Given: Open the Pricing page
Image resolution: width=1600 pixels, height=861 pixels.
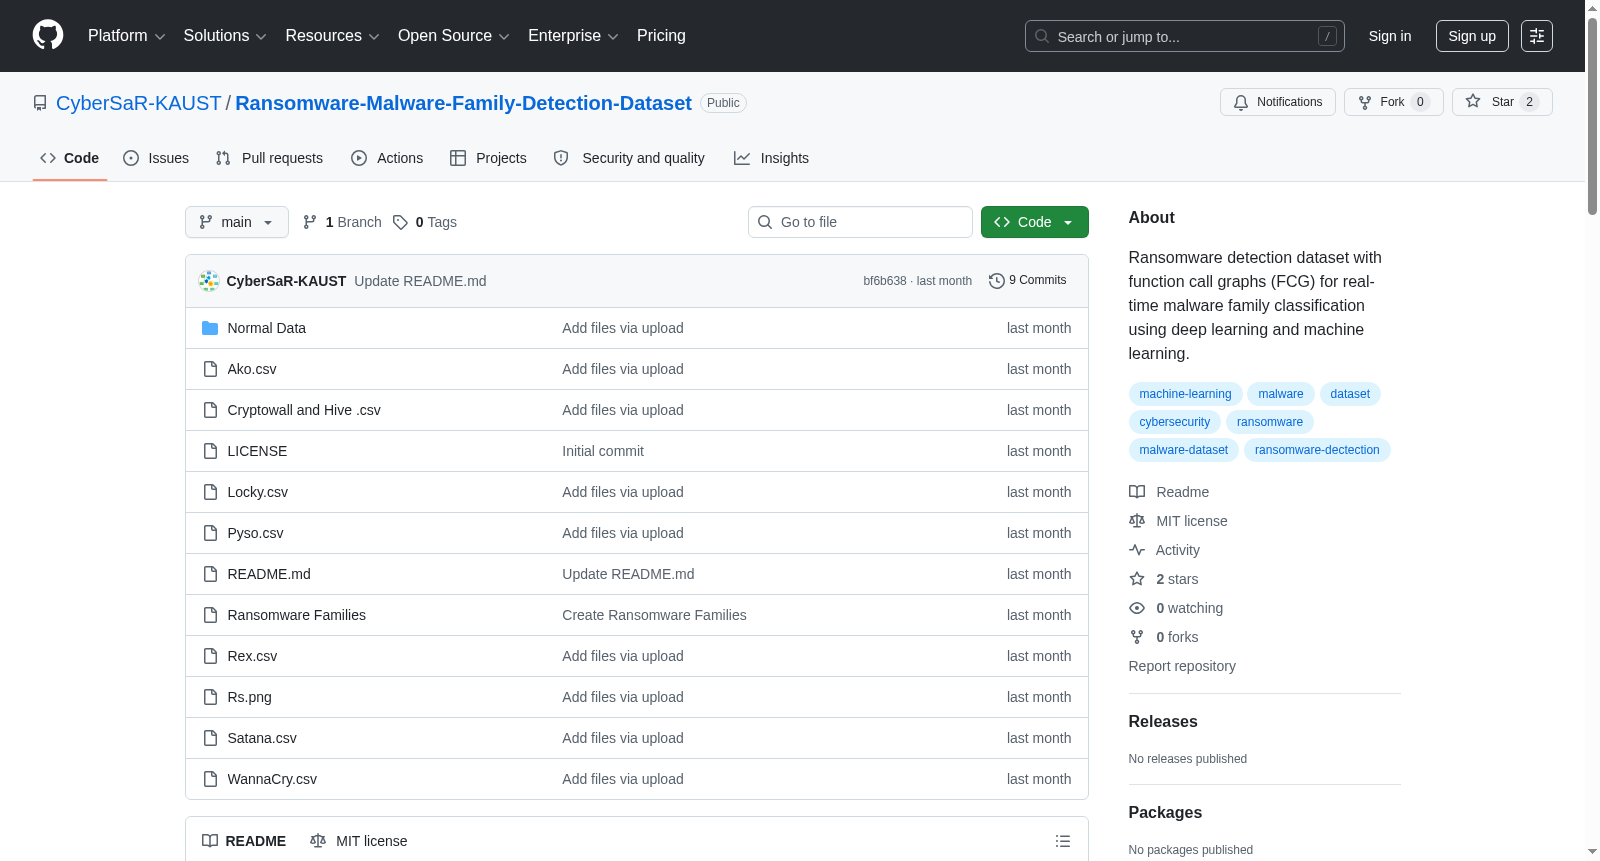Looking at the screenshot, I should (661, 36).
